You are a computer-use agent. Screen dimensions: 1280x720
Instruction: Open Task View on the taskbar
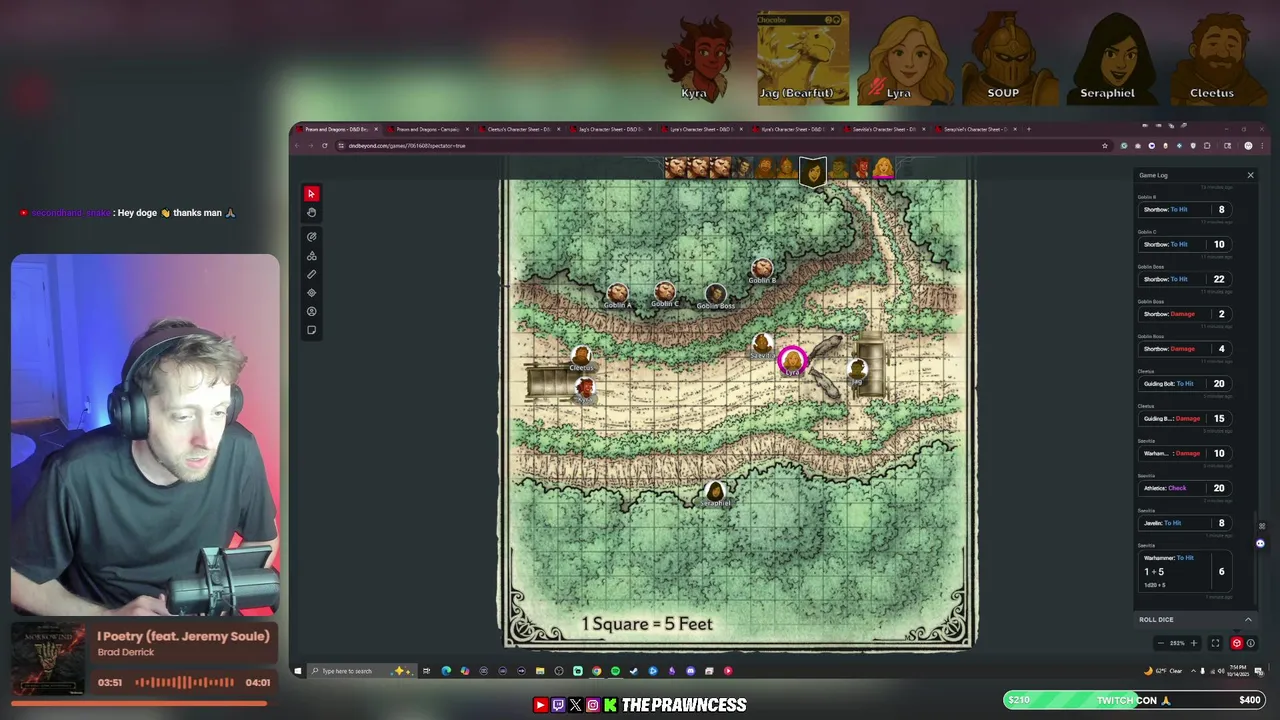click(427, 671)
